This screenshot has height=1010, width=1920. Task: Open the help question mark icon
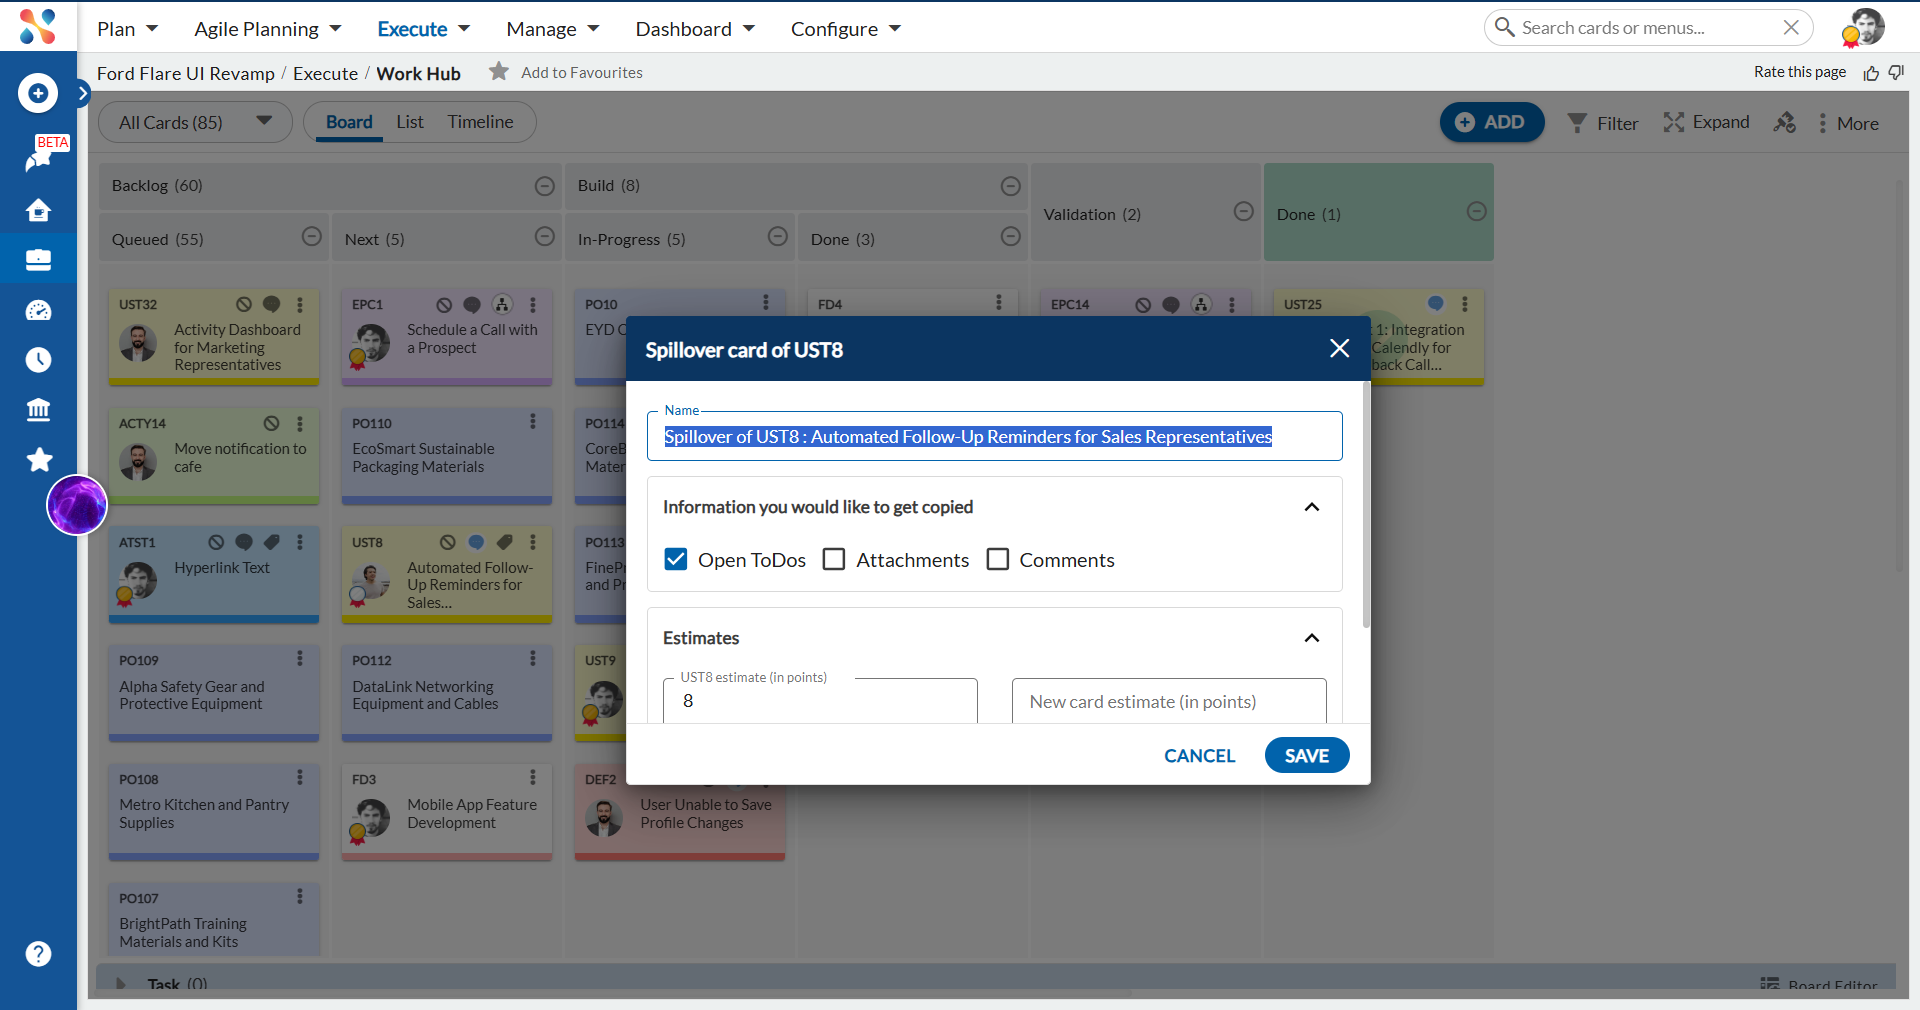(x=38, y=954)
